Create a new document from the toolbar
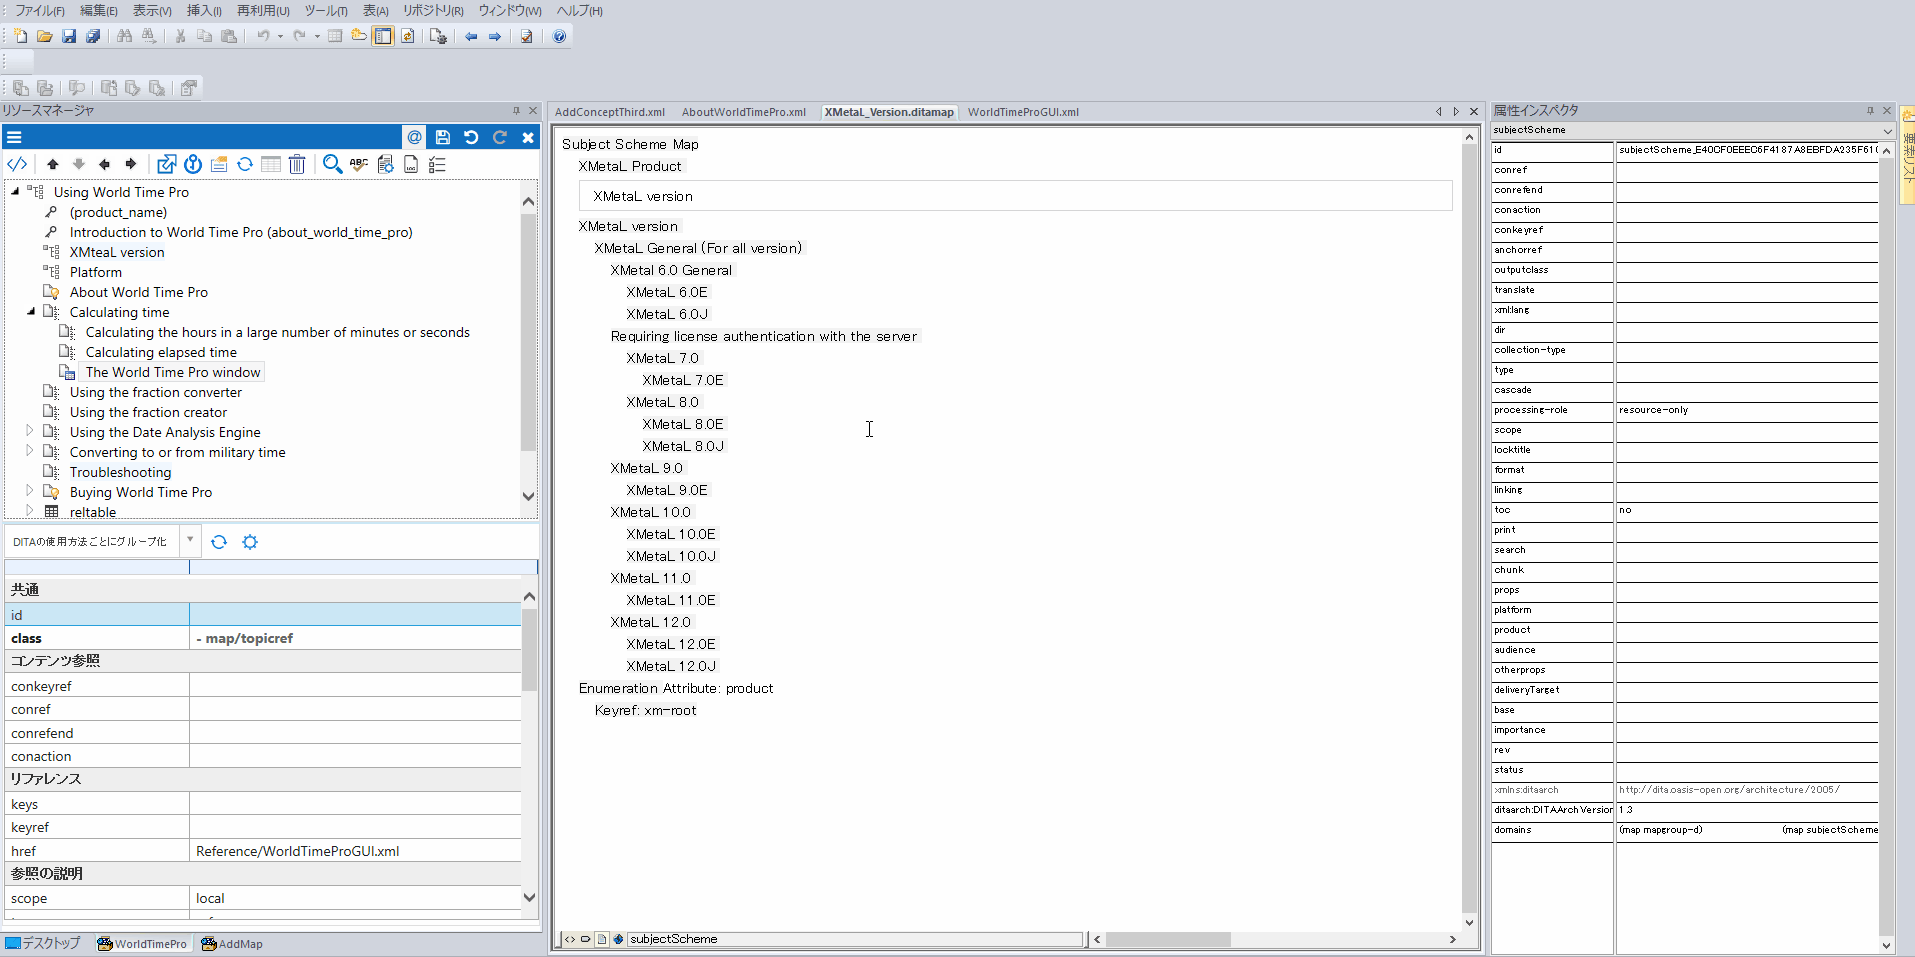1915x957 pixels. 20,36
